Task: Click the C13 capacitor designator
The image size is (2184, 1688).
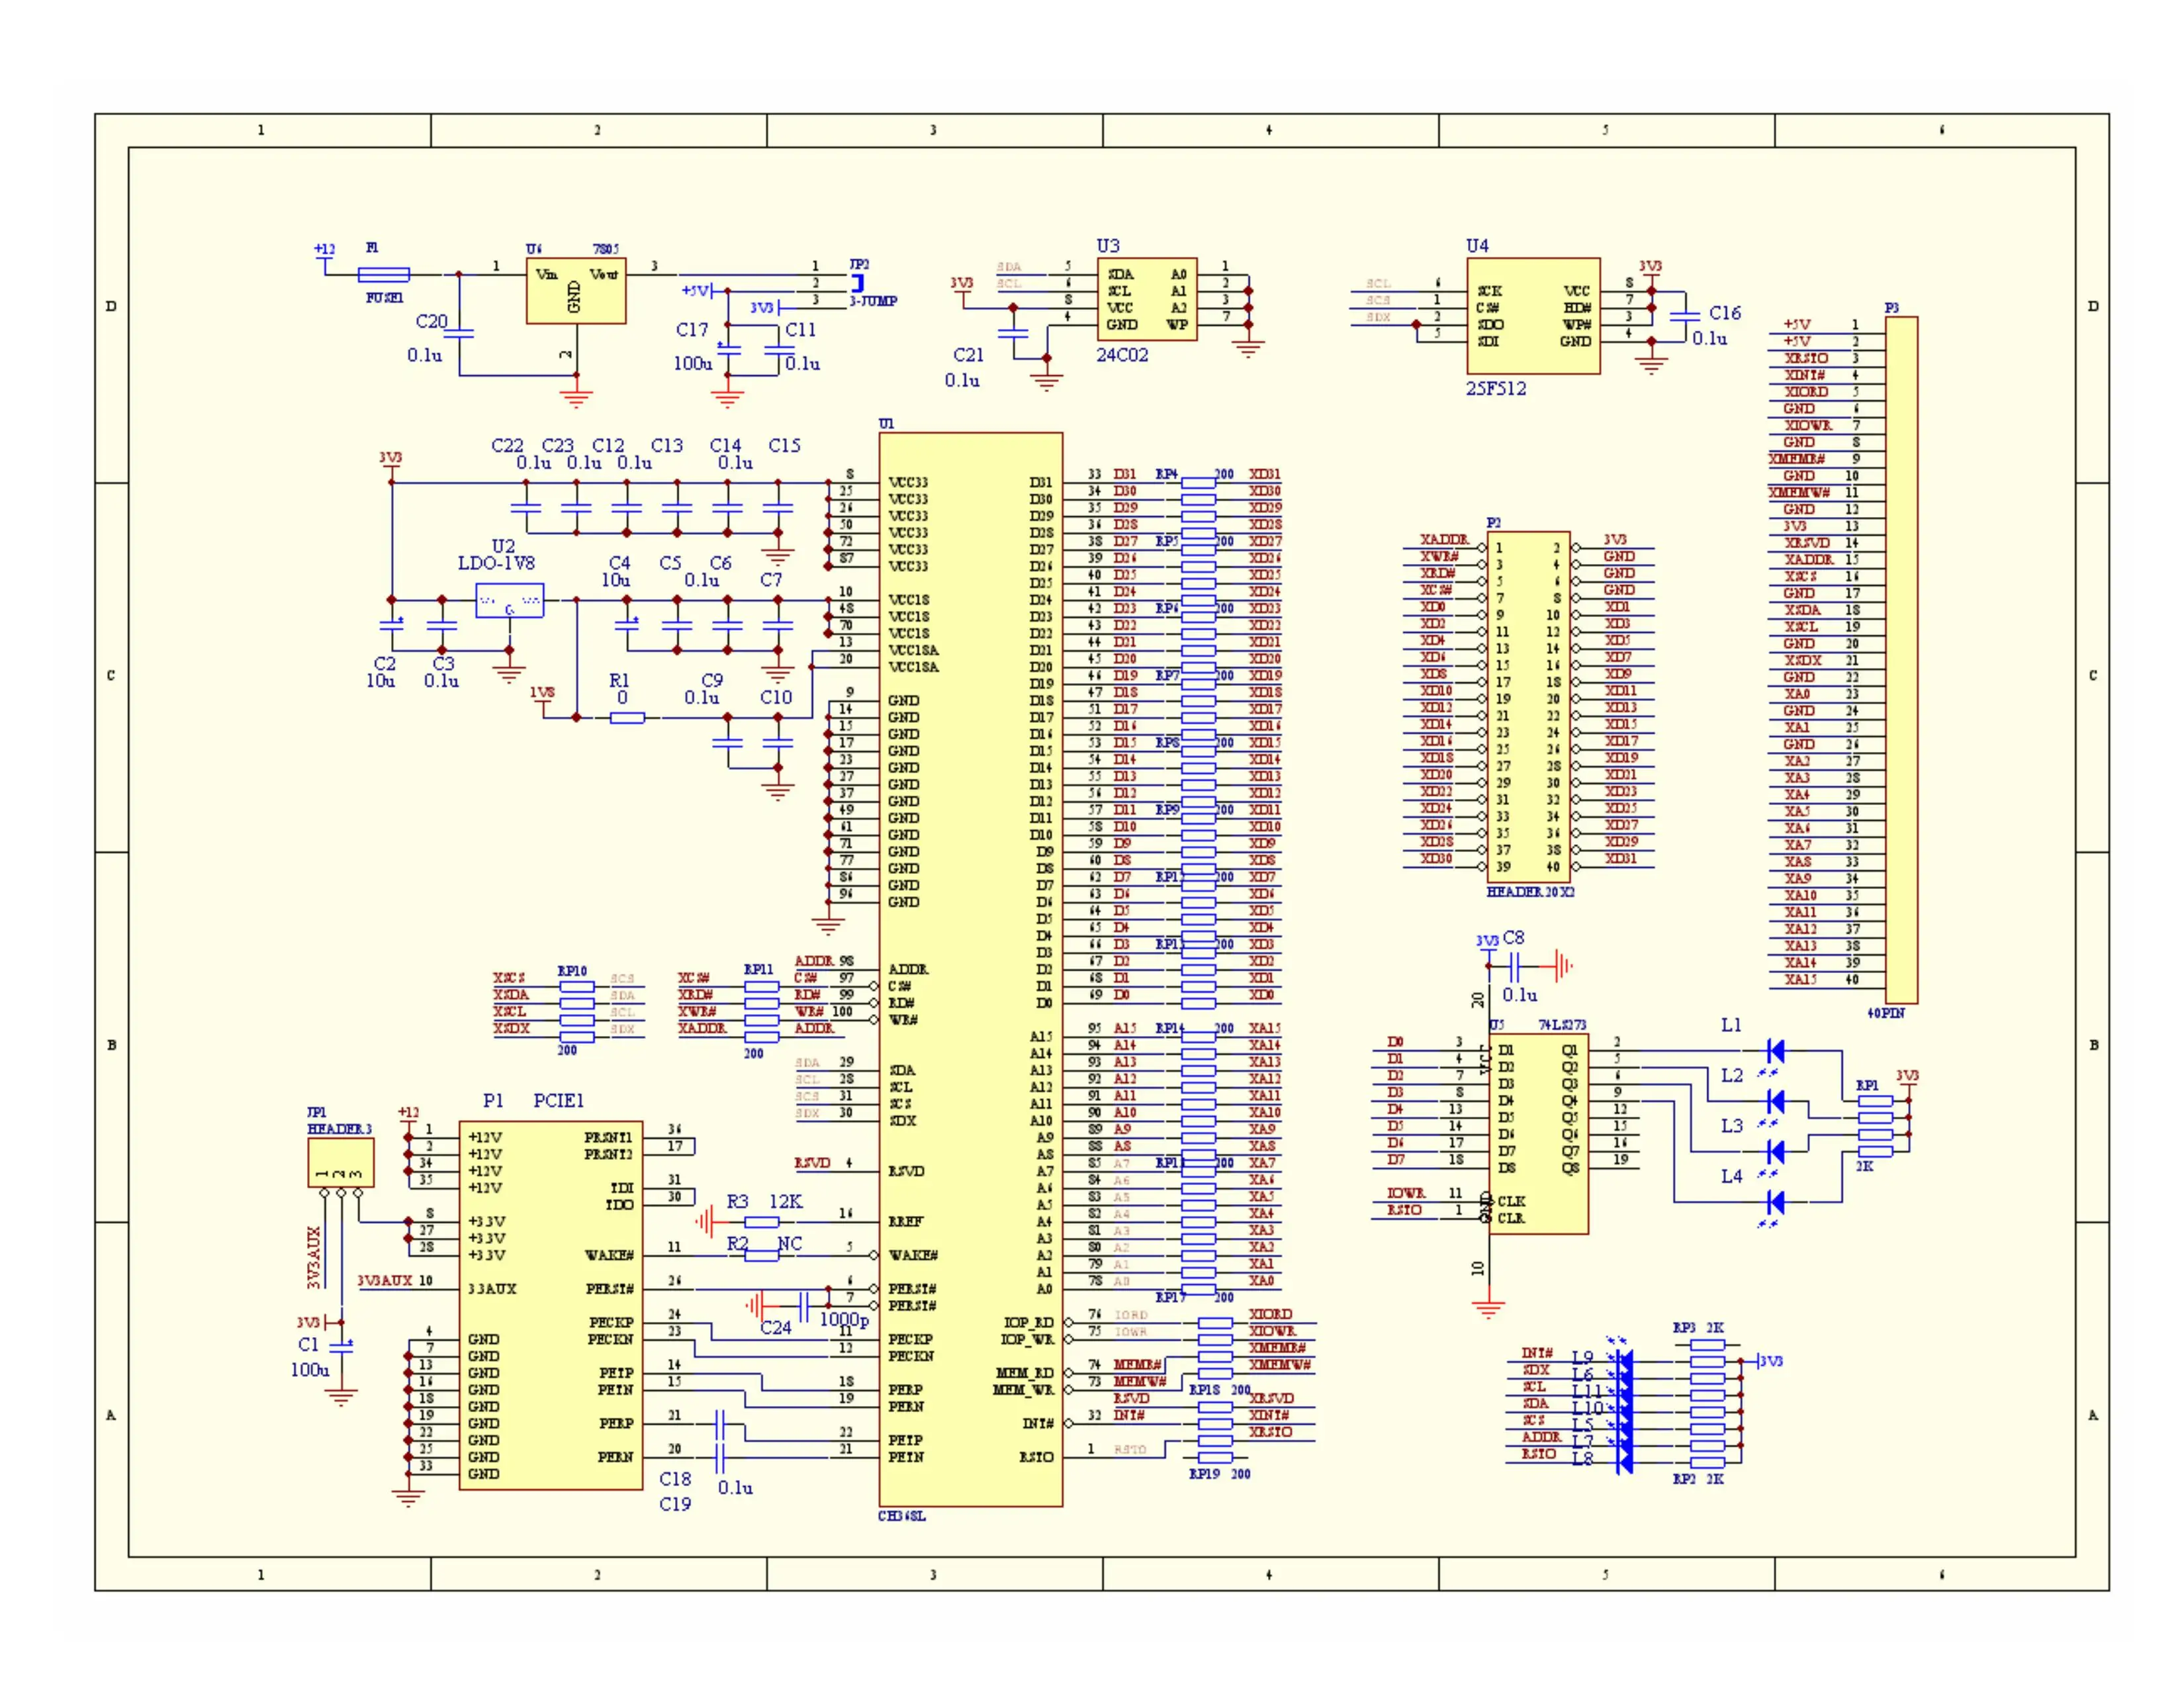Action: click(x=667, y=446)
